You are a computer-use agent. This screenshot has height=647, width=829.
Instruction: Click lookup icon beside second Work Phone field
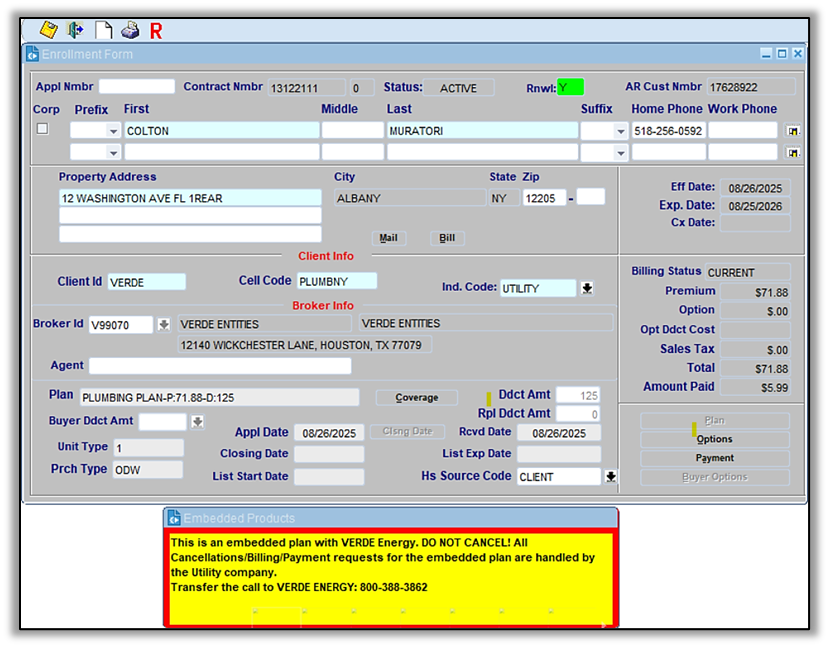793,153
